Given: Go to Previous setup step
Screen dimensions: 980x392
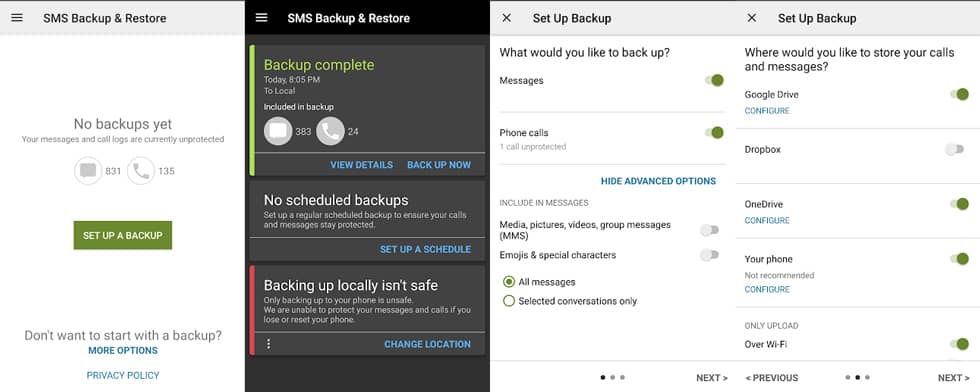Looking at the screenshot, I should pos(772,378).
